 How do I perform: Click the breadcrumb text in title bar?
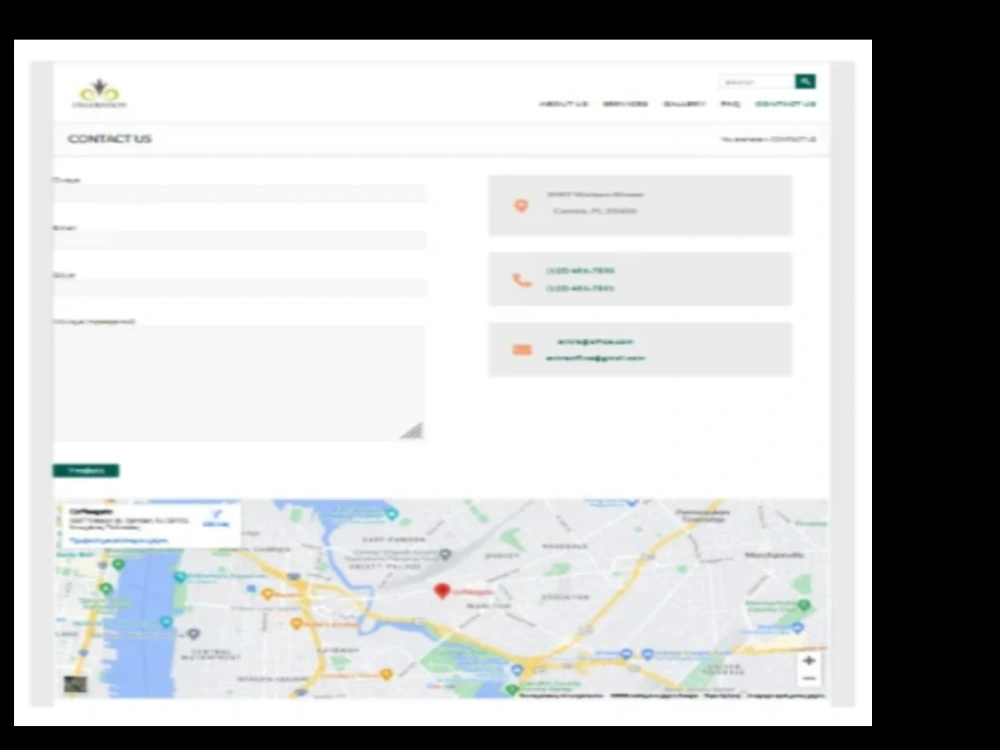coord(768,139)
